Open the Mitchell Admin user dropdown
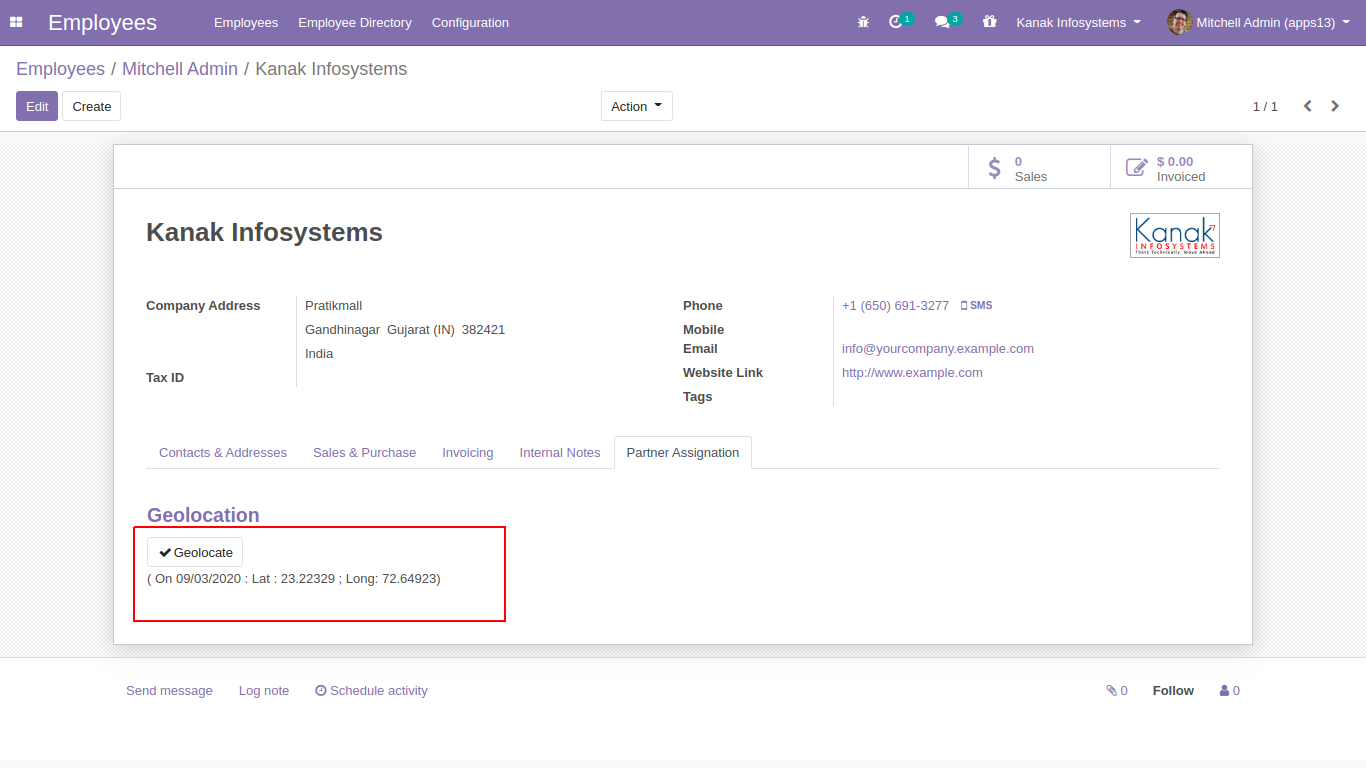 1259,22
